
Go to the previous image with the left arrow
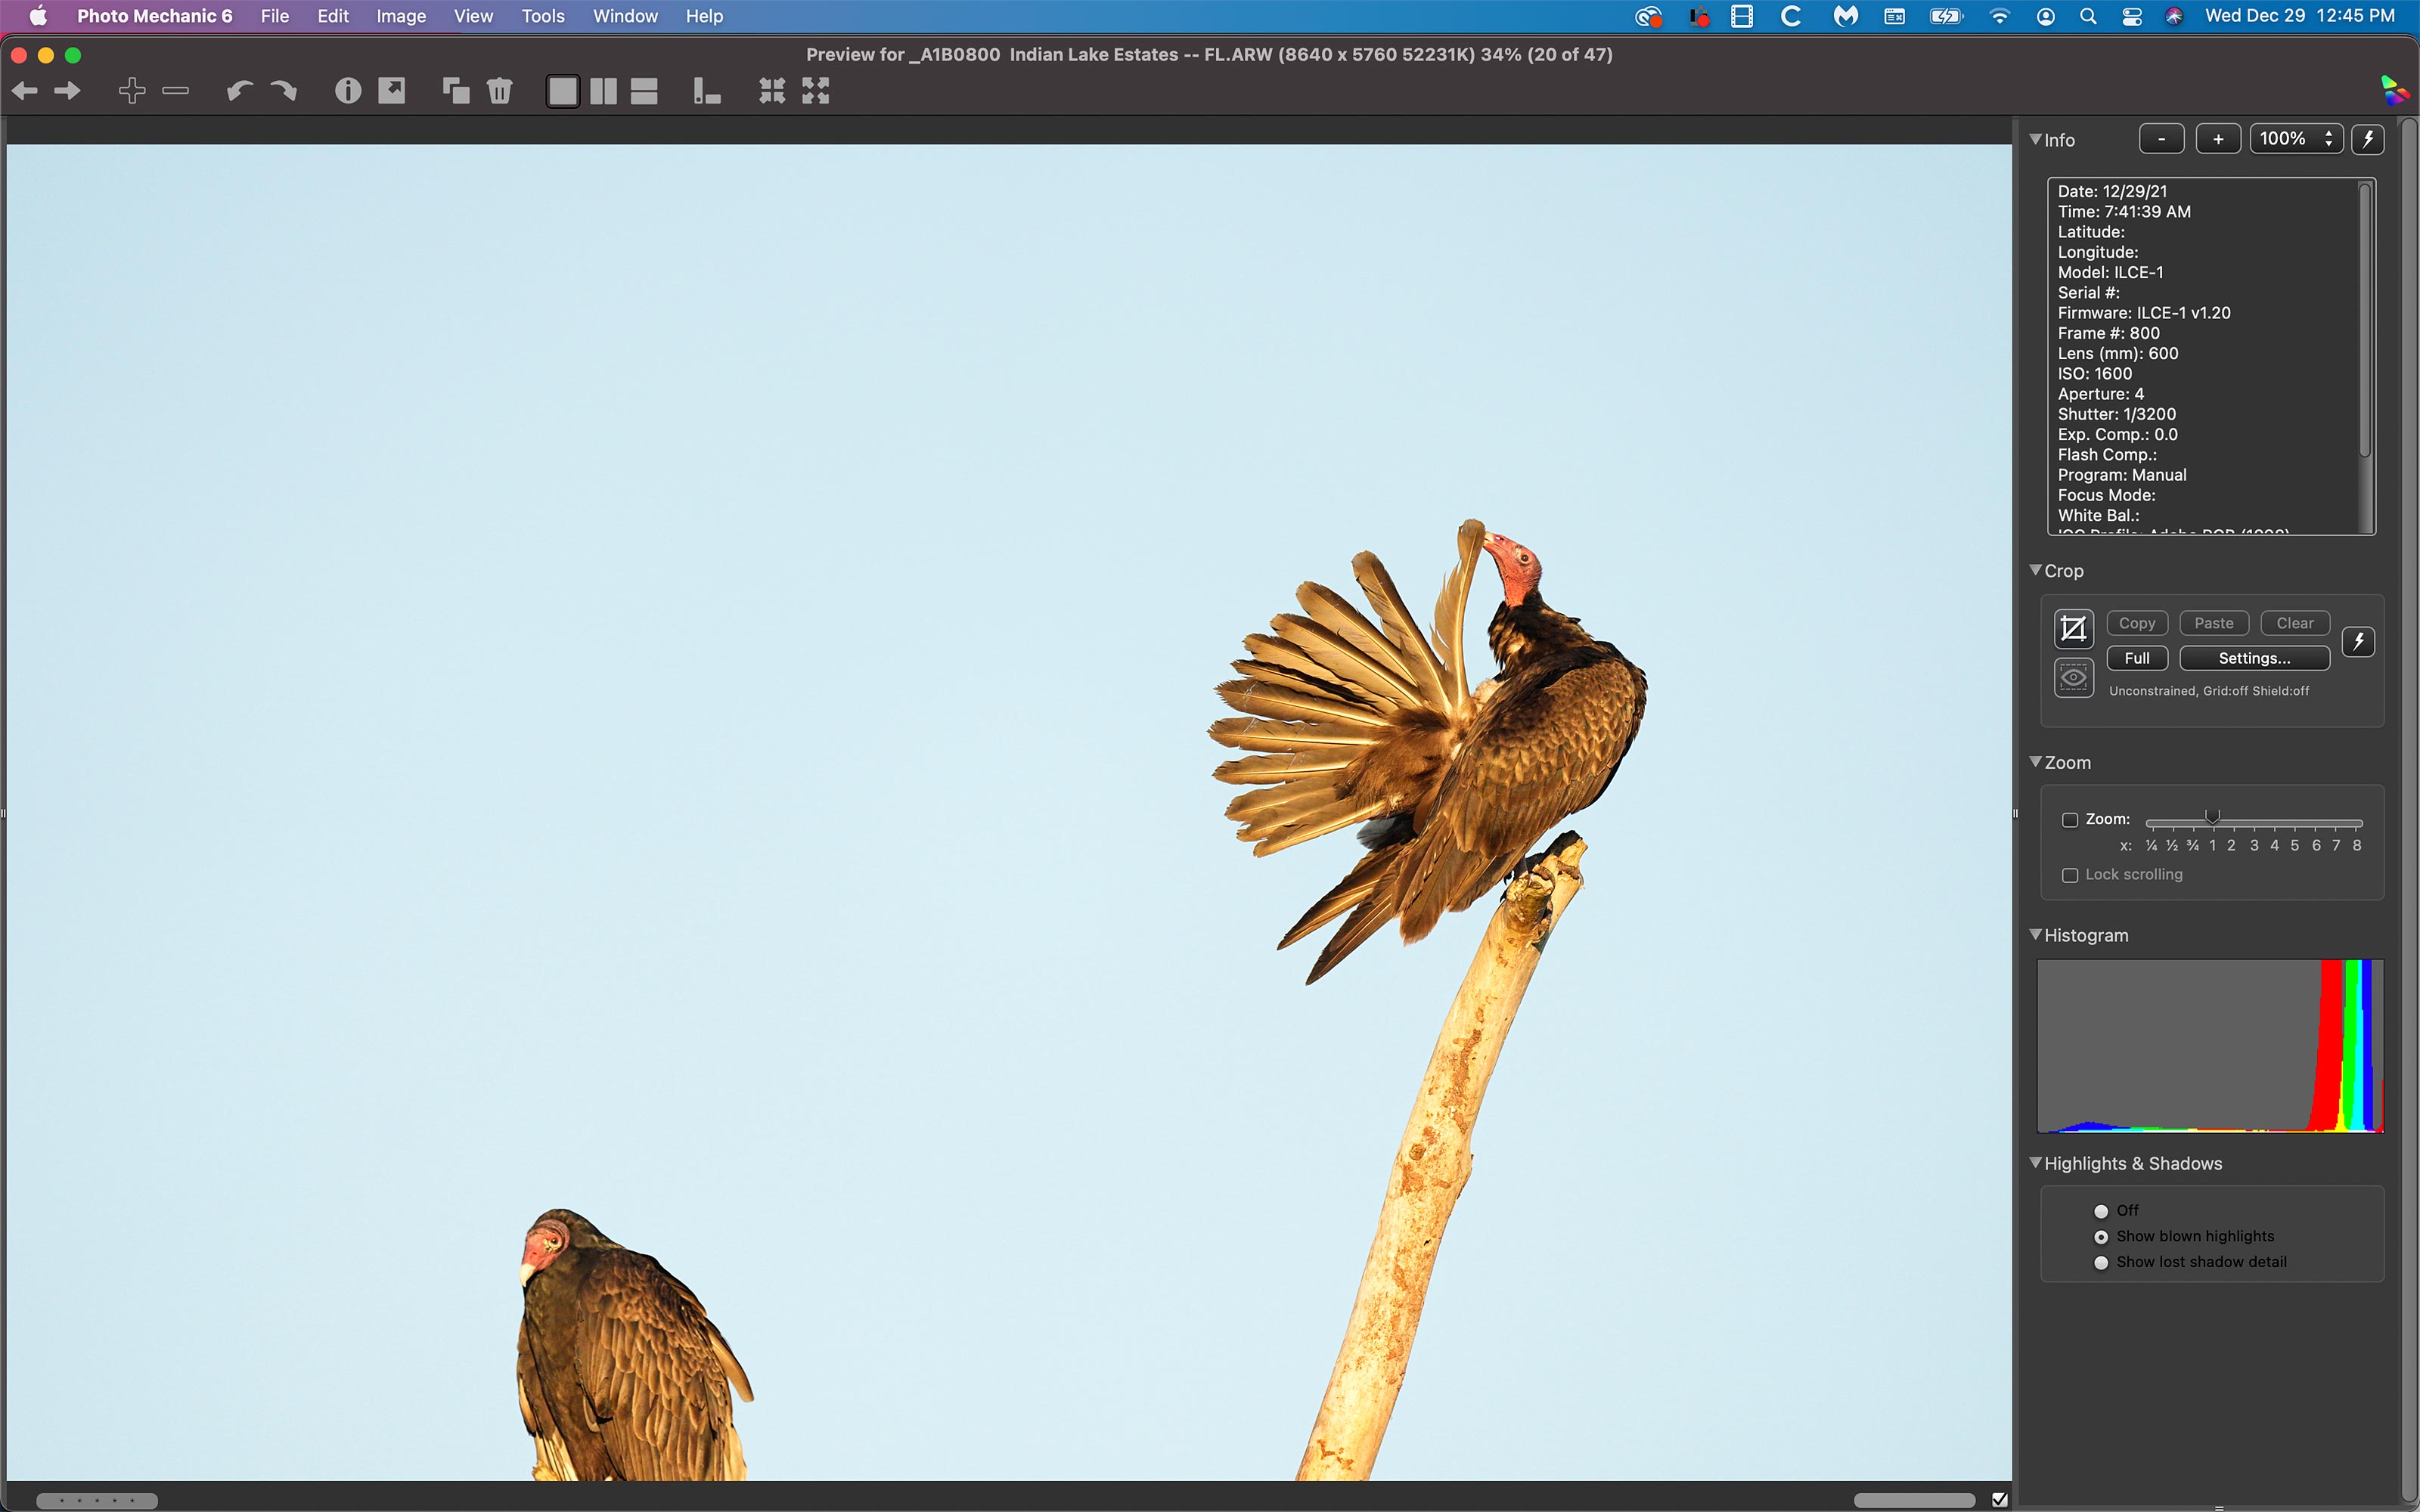[25, 91]
